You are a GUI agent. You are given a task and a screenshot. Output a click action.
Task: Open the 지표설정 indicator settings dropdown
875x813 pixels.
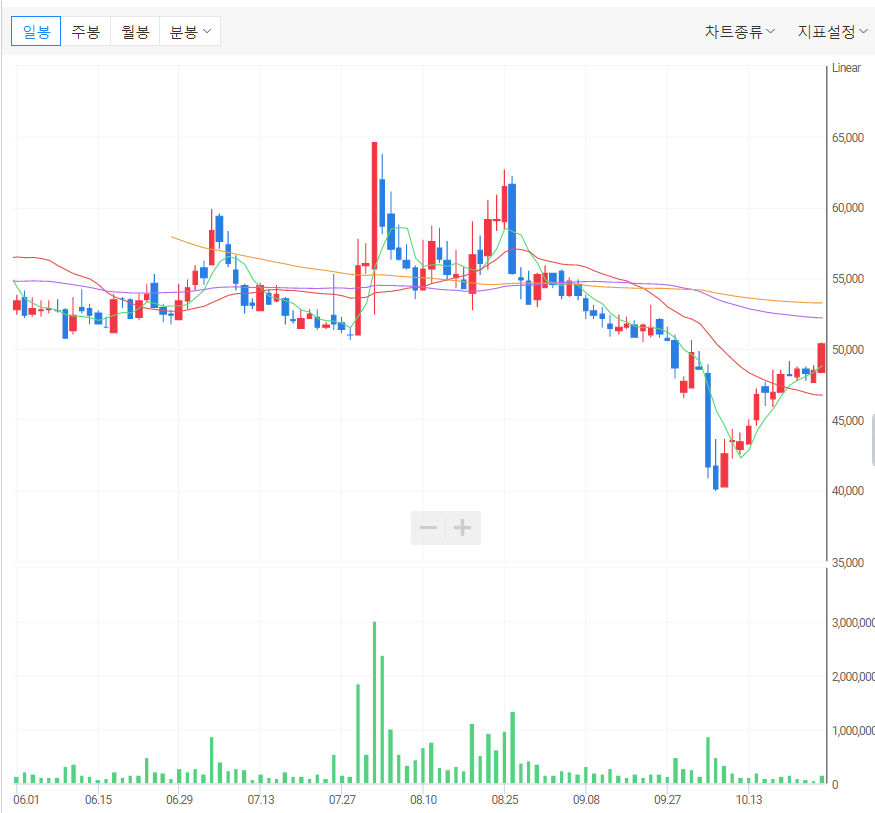[x=832, y=32]
